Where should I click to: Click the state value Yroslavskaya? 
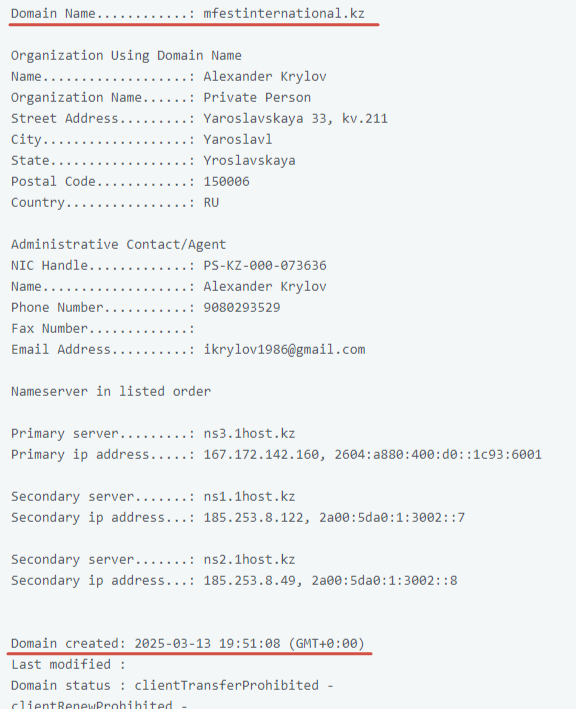[250, 161]
